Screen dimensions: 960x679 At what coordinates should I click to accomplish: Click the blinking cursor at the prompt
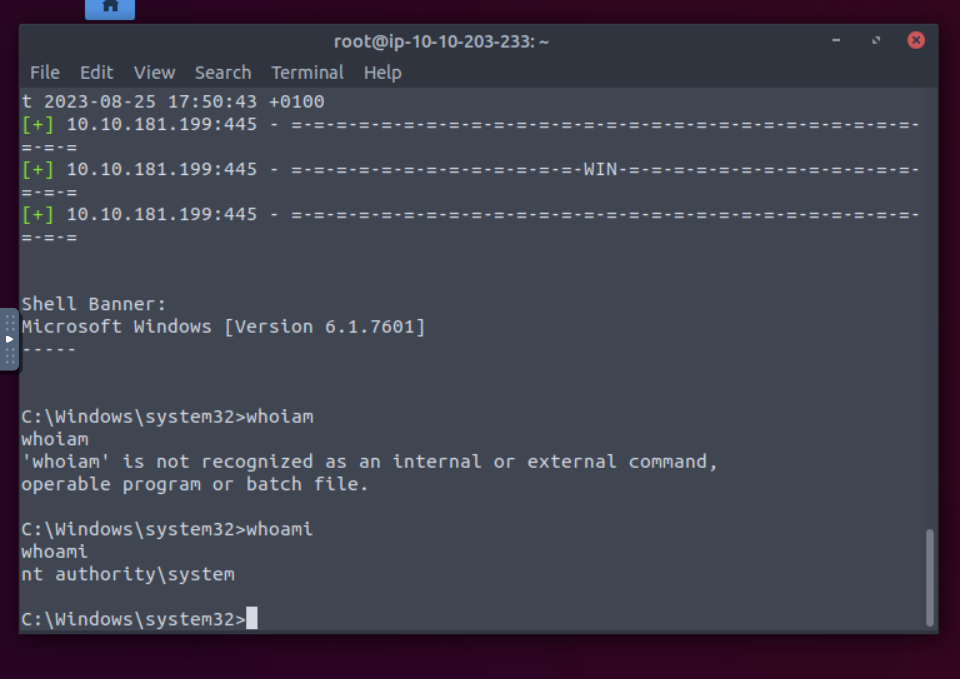tap(252, 618)
